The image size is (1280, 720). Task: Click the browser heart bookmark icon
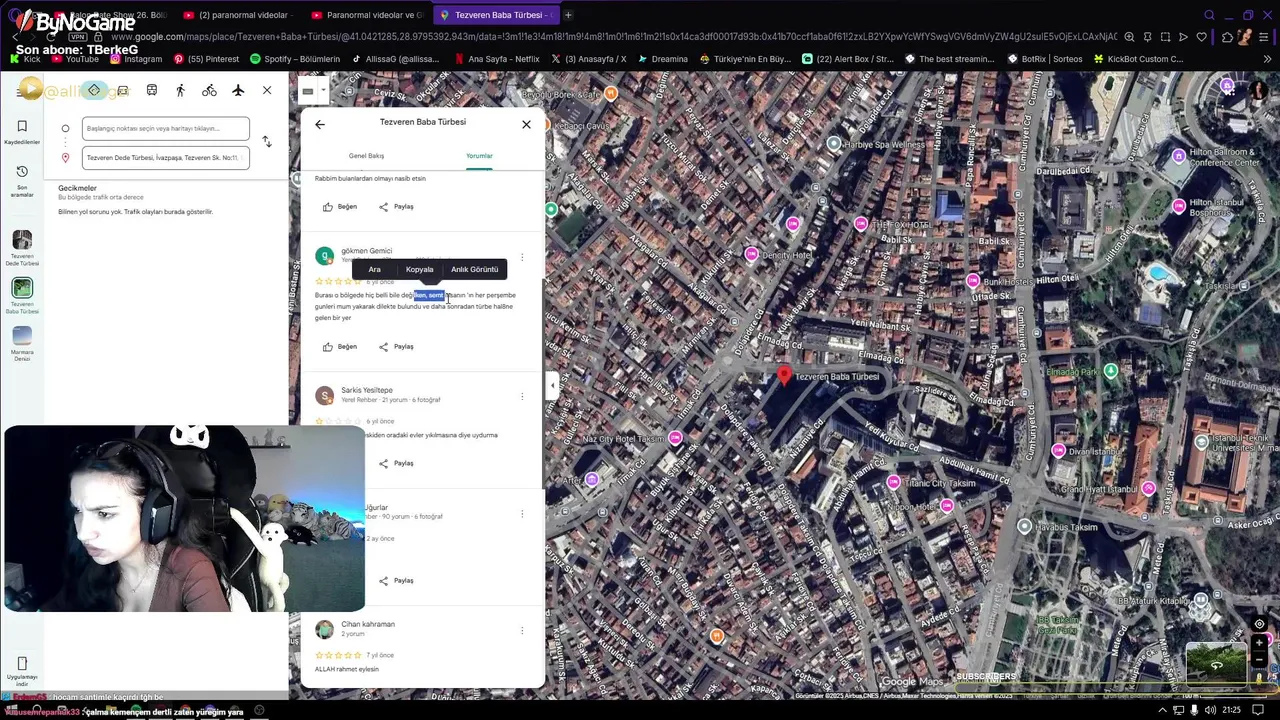point(1202,37)
